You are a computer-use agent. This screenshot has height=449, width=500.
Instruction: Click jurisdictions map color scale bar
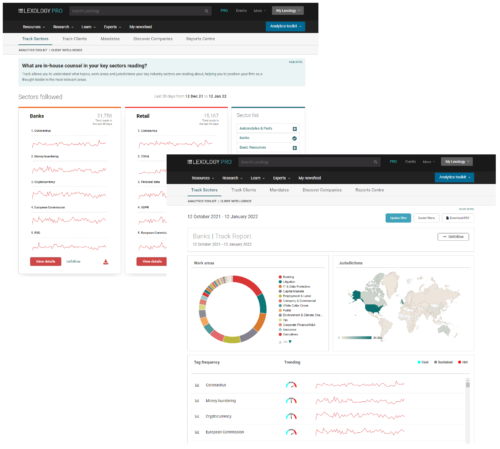pos(356,338)
